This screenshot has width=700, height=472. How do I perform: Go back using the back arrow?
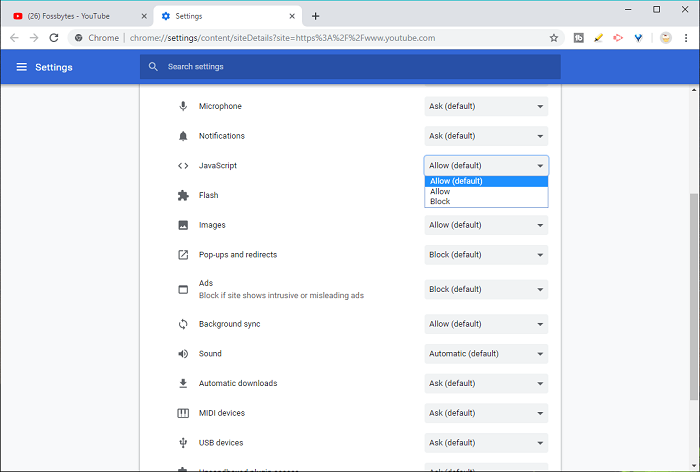coord(15,37)
